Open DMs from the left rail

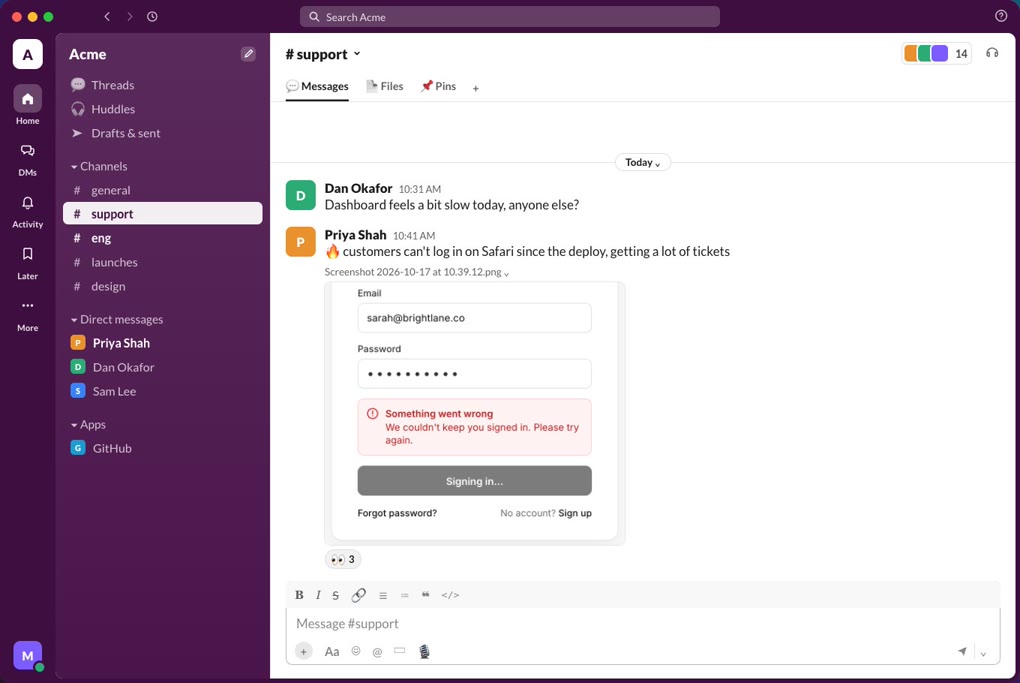tap(27, 159)
